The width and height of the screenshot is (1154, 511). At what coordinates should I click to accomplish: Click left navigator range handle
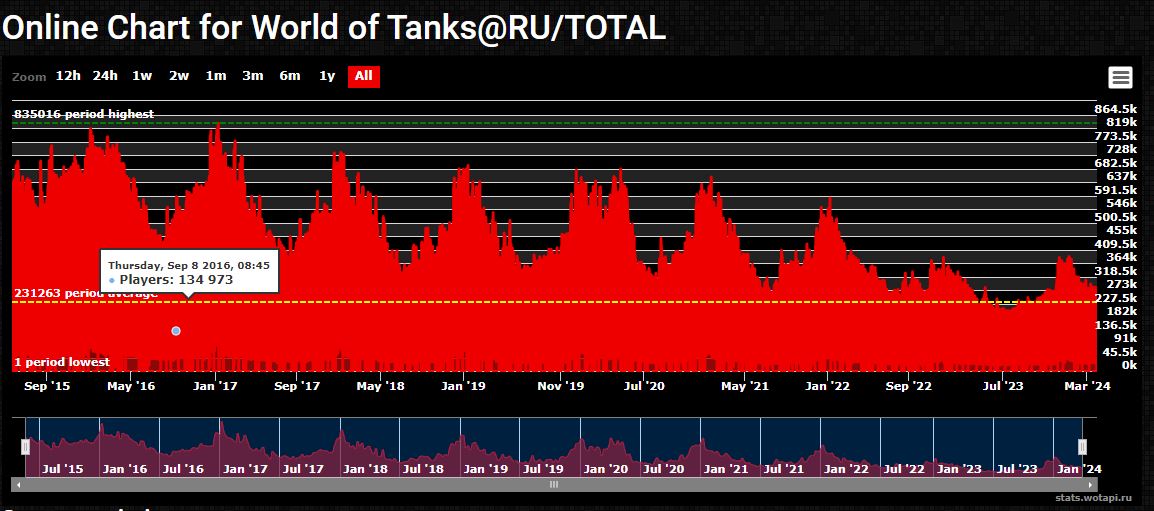[x=26, y=447]
